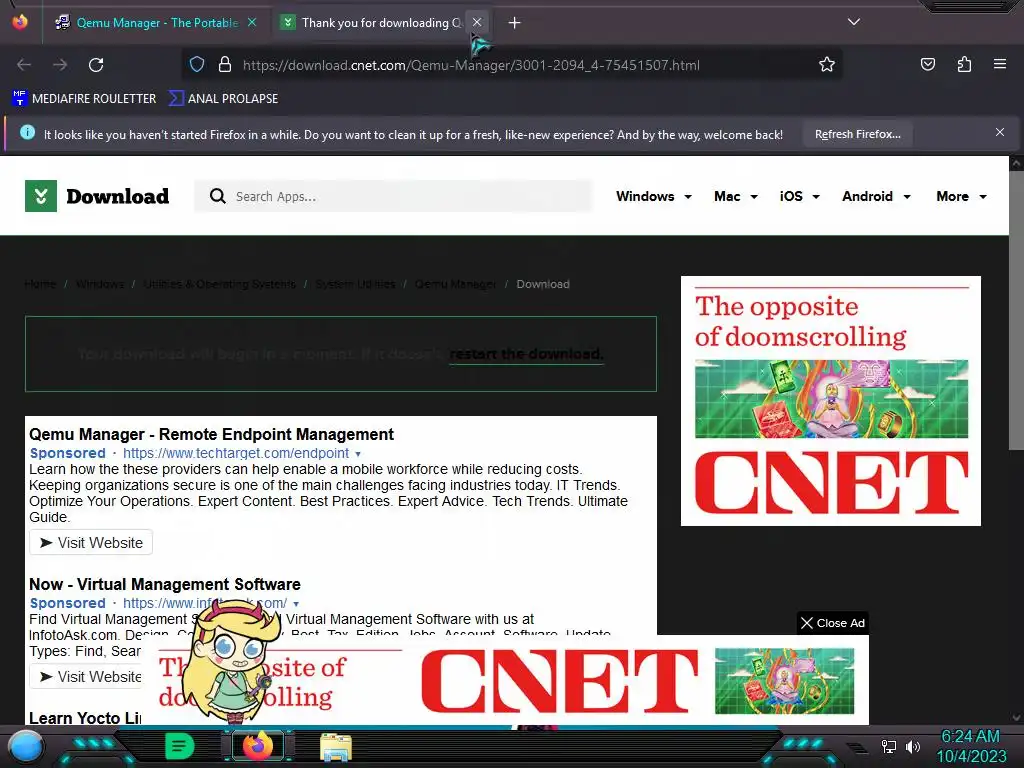
Task: Bookmark this page with the star
Action: coord(827,65)
